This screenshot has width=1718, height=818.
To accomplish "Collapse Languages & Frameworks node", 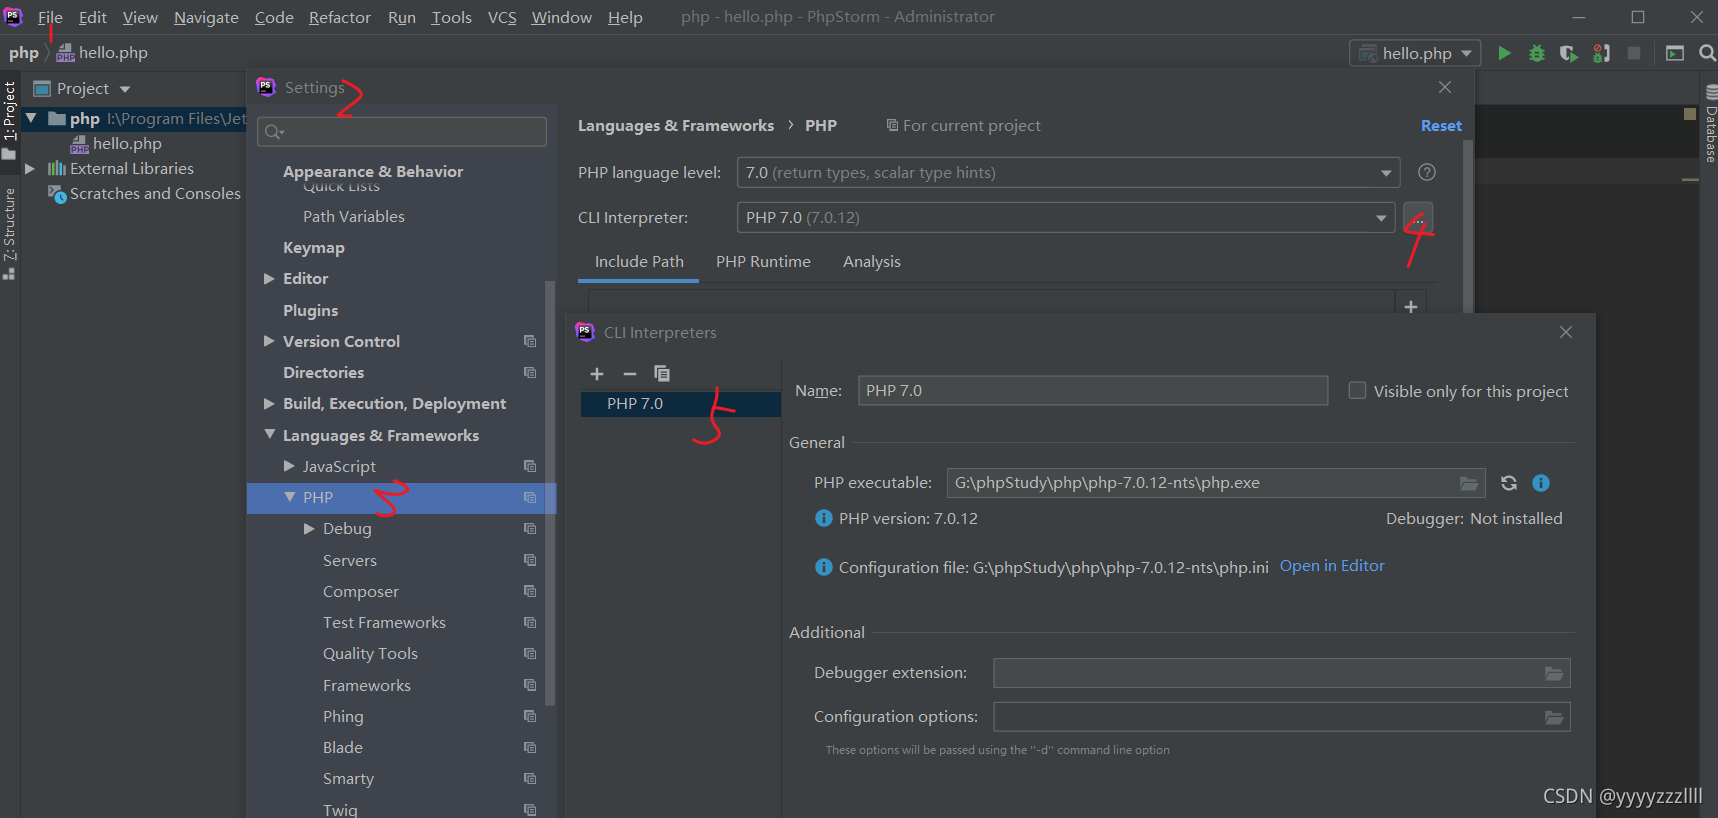I will [269, 435].
